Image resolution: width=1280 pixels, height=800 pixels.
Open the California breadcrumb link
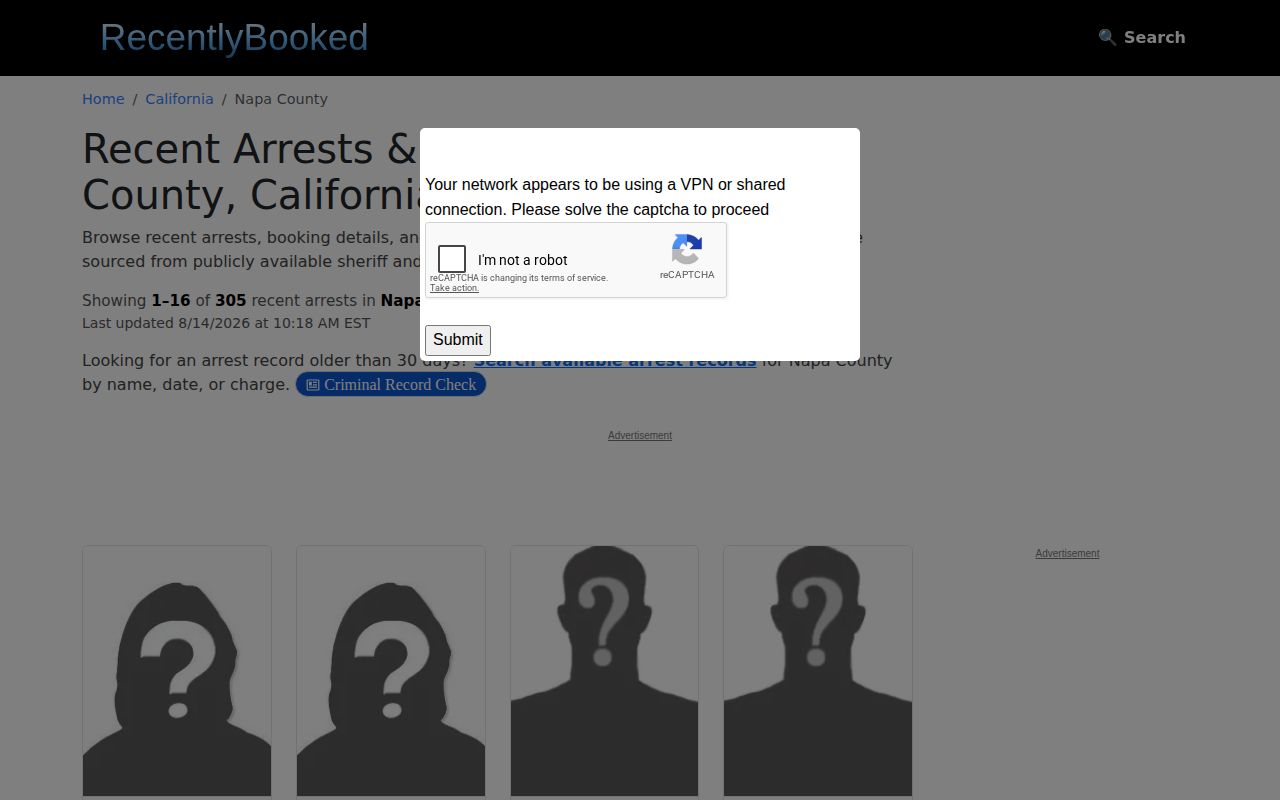pyautogui.click(x=179, y=99)
